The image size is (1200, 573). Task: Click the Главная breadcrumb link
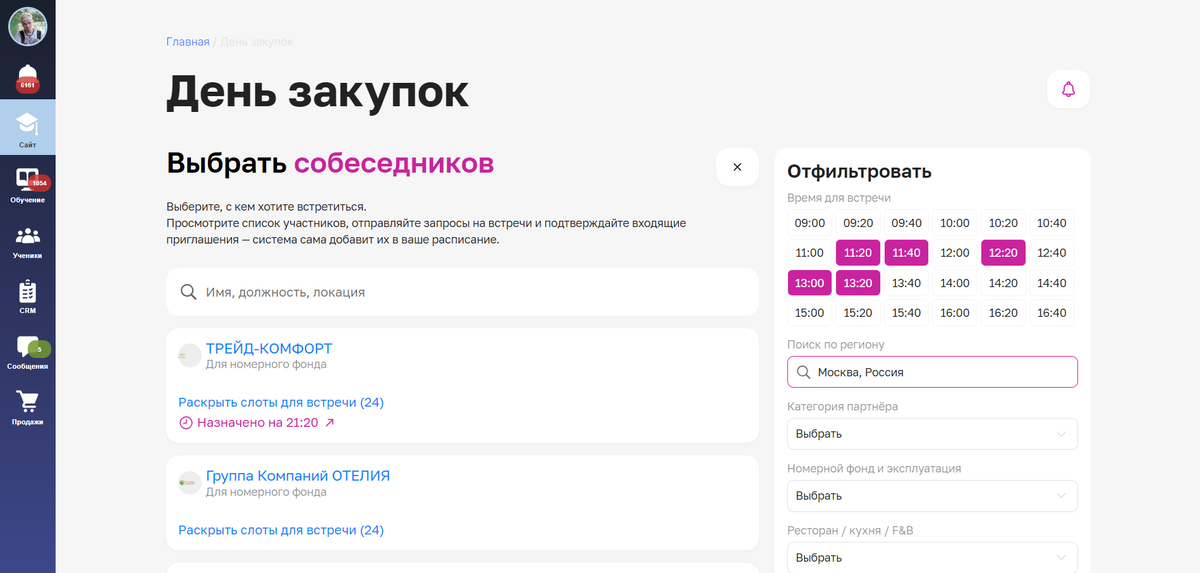[188, 42]
